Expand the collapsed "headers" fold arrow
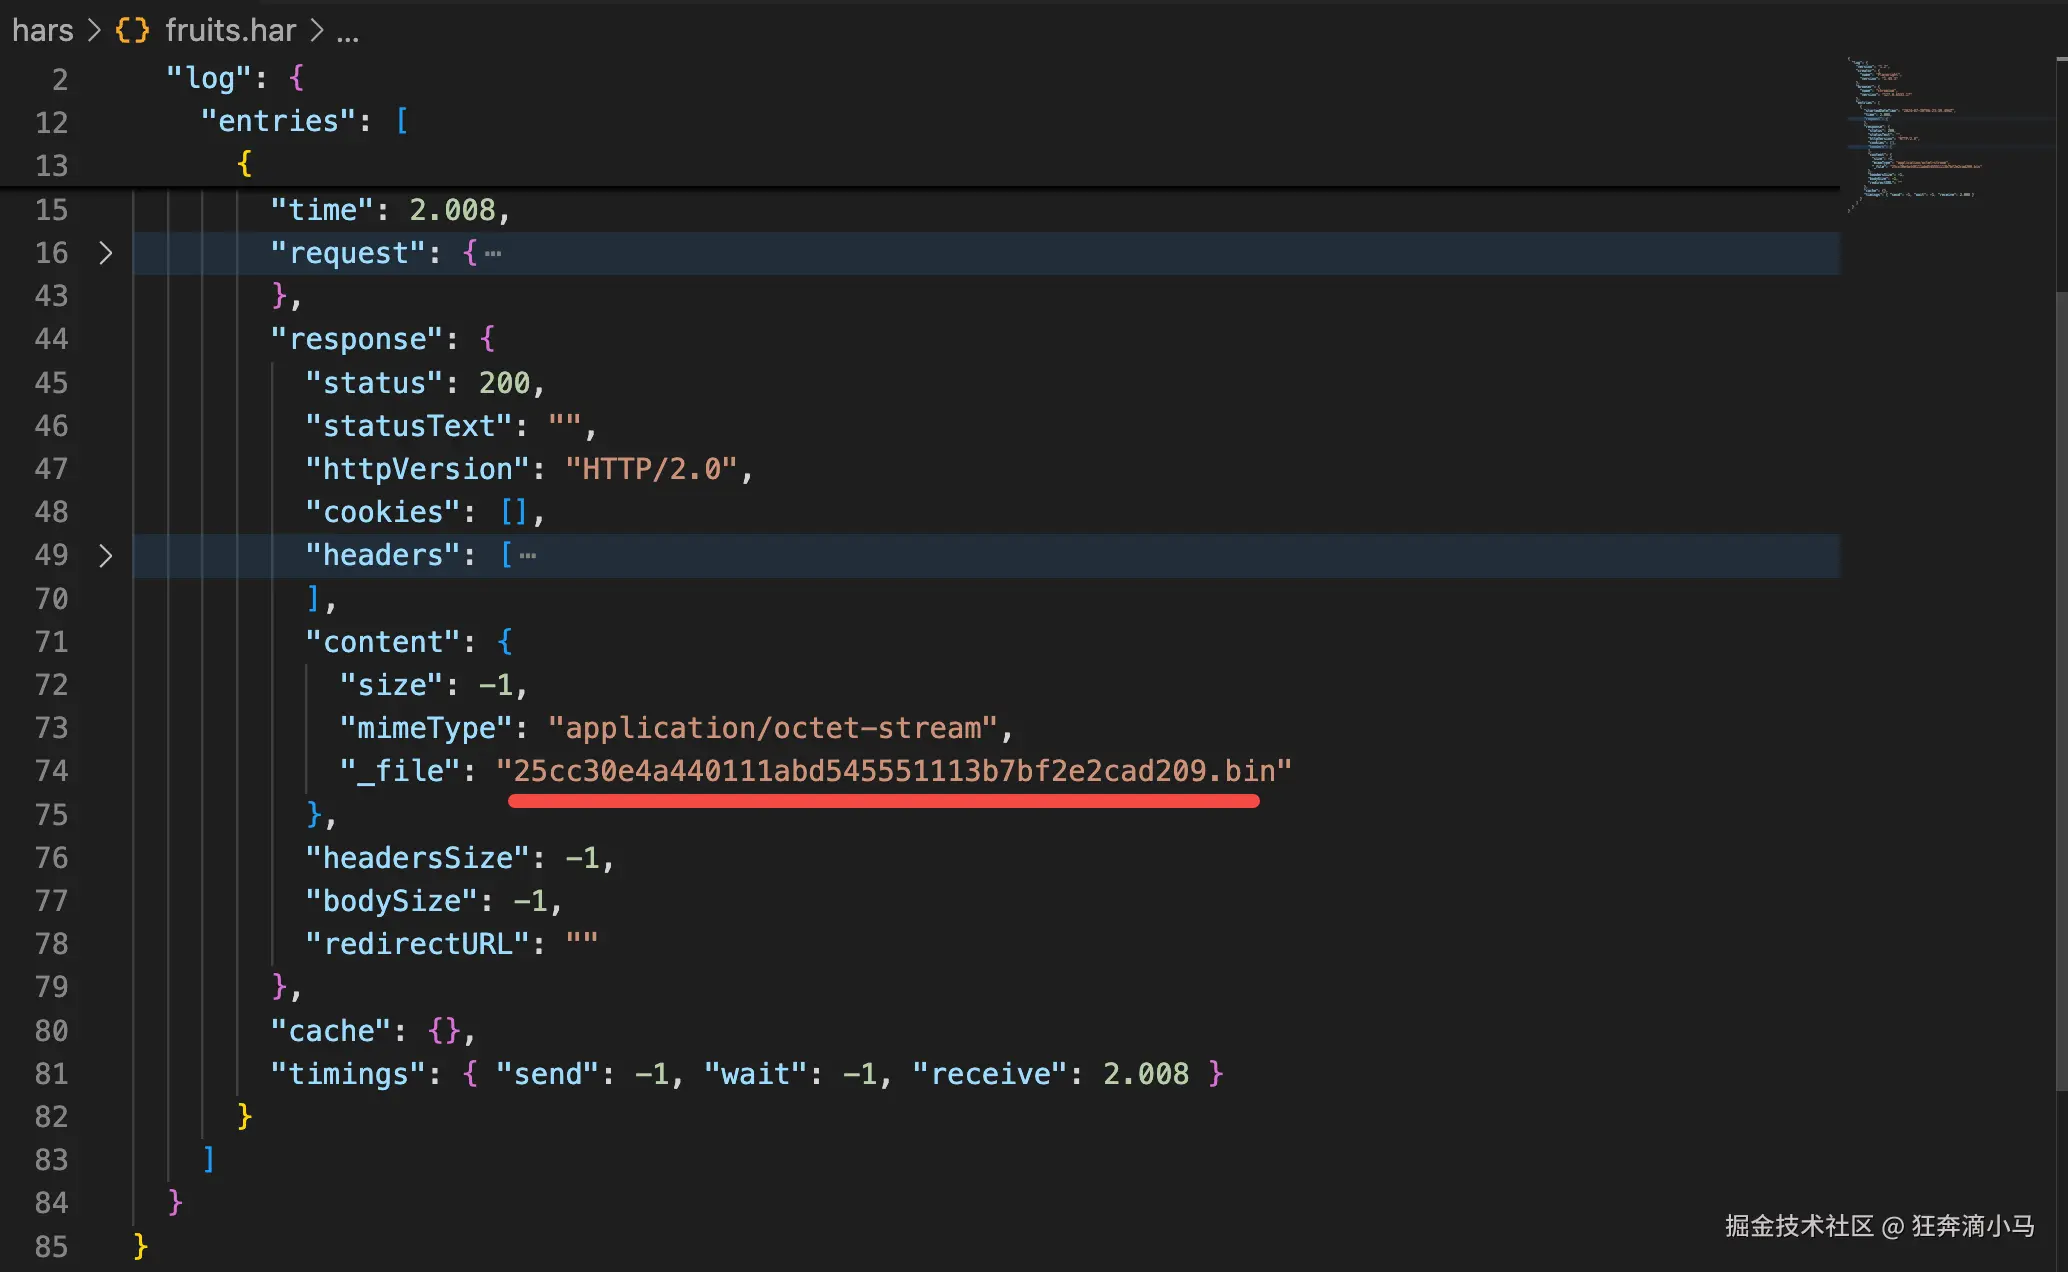 click(x=106, y=555)
